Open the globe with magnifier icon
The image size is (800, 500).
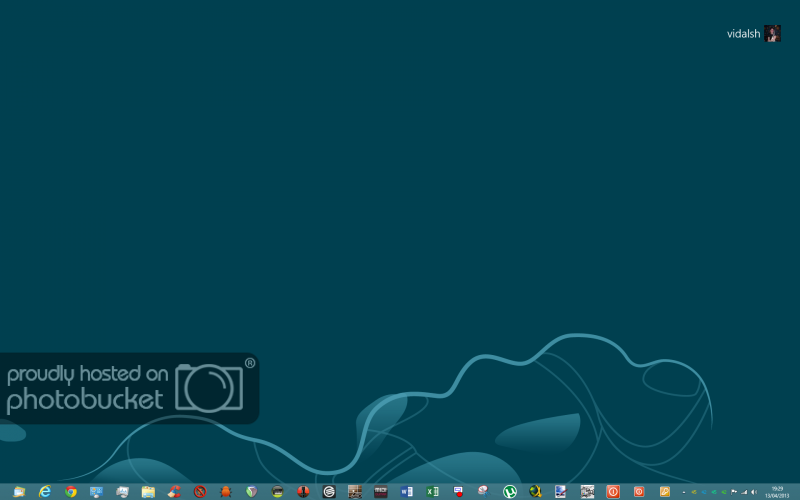coord(535,491)
